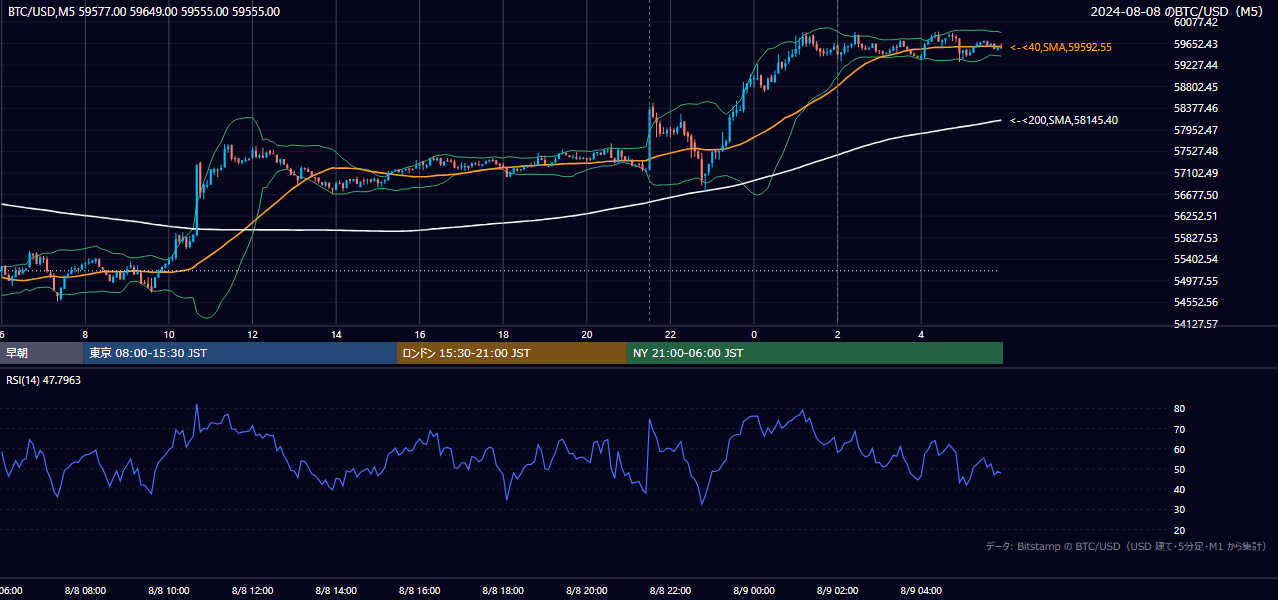Select the orange 40 SMA label 59592.55
Screen dimensions: 1278x600
click(1061, 47)
